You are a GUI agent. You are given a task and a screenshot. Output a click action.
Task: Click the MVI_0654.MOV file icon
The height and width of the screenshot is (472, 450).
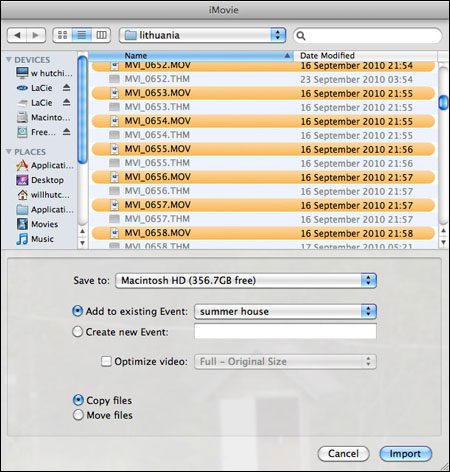pos(115,121)
